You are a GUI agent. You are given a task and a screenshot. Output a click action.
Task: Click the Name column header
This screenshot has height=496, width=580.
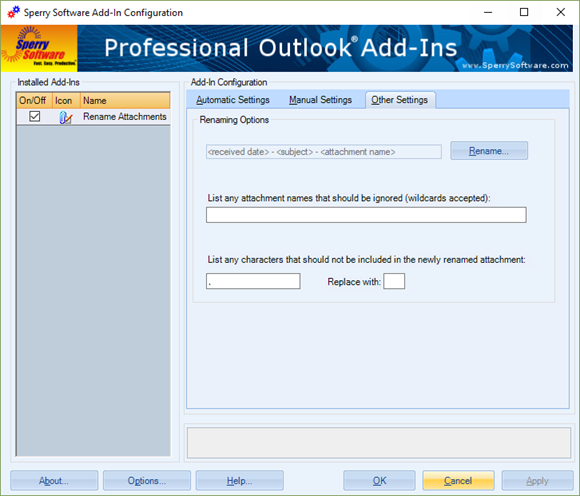click(x=125, y=101)
